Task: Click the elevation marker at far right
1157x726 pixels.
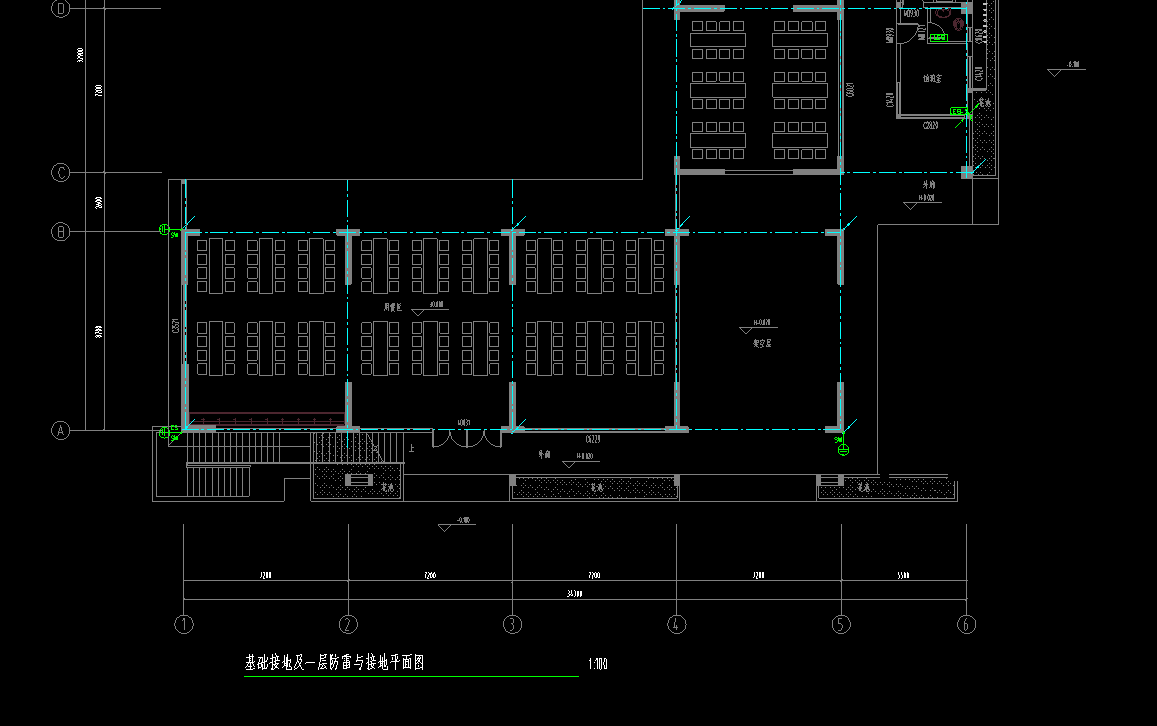Action: (1065, 70)
